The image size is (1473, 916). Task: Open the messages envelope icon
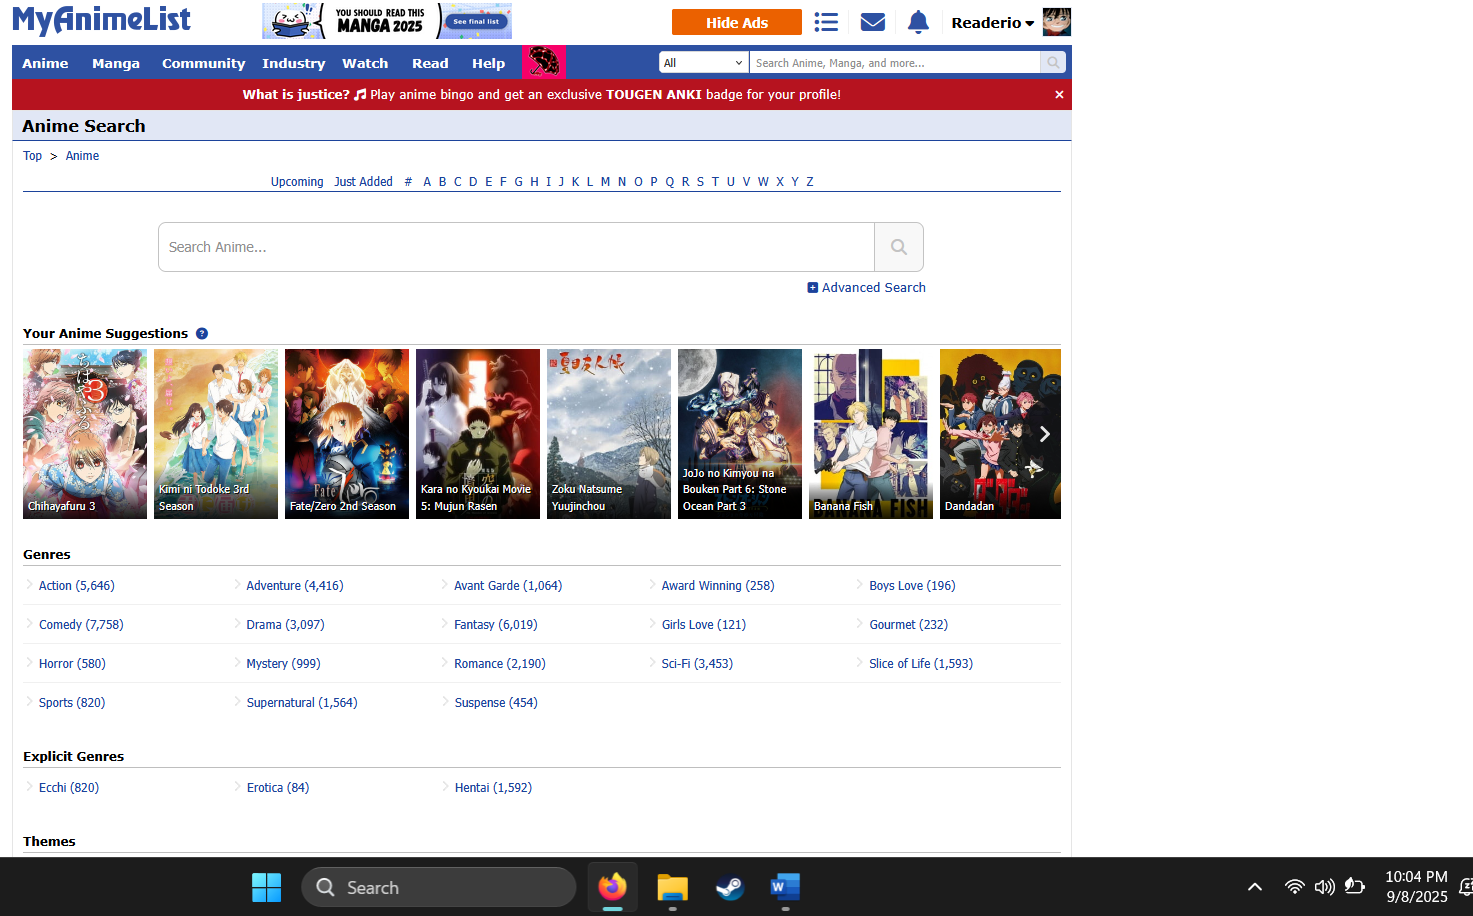[872, 22]
